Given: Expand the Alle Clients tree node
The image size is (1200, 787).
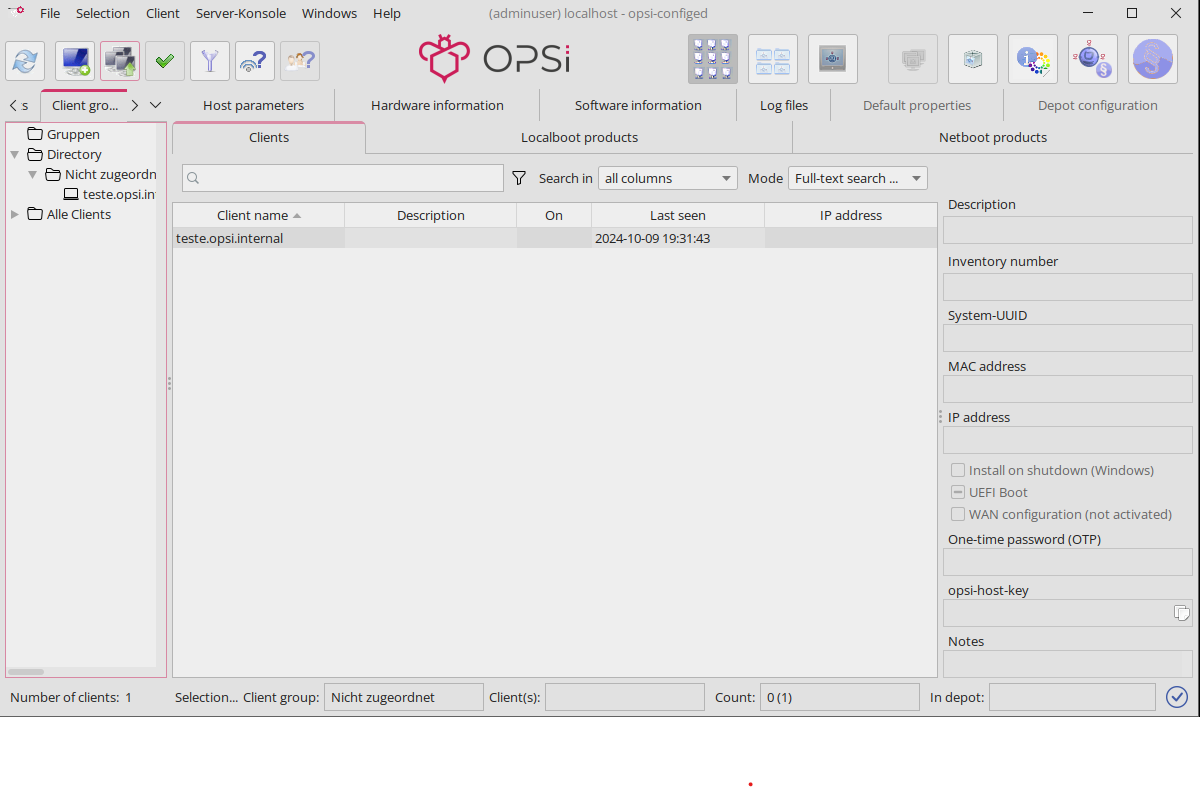Looking at the screenshot, I should click(x=15, y=214).
